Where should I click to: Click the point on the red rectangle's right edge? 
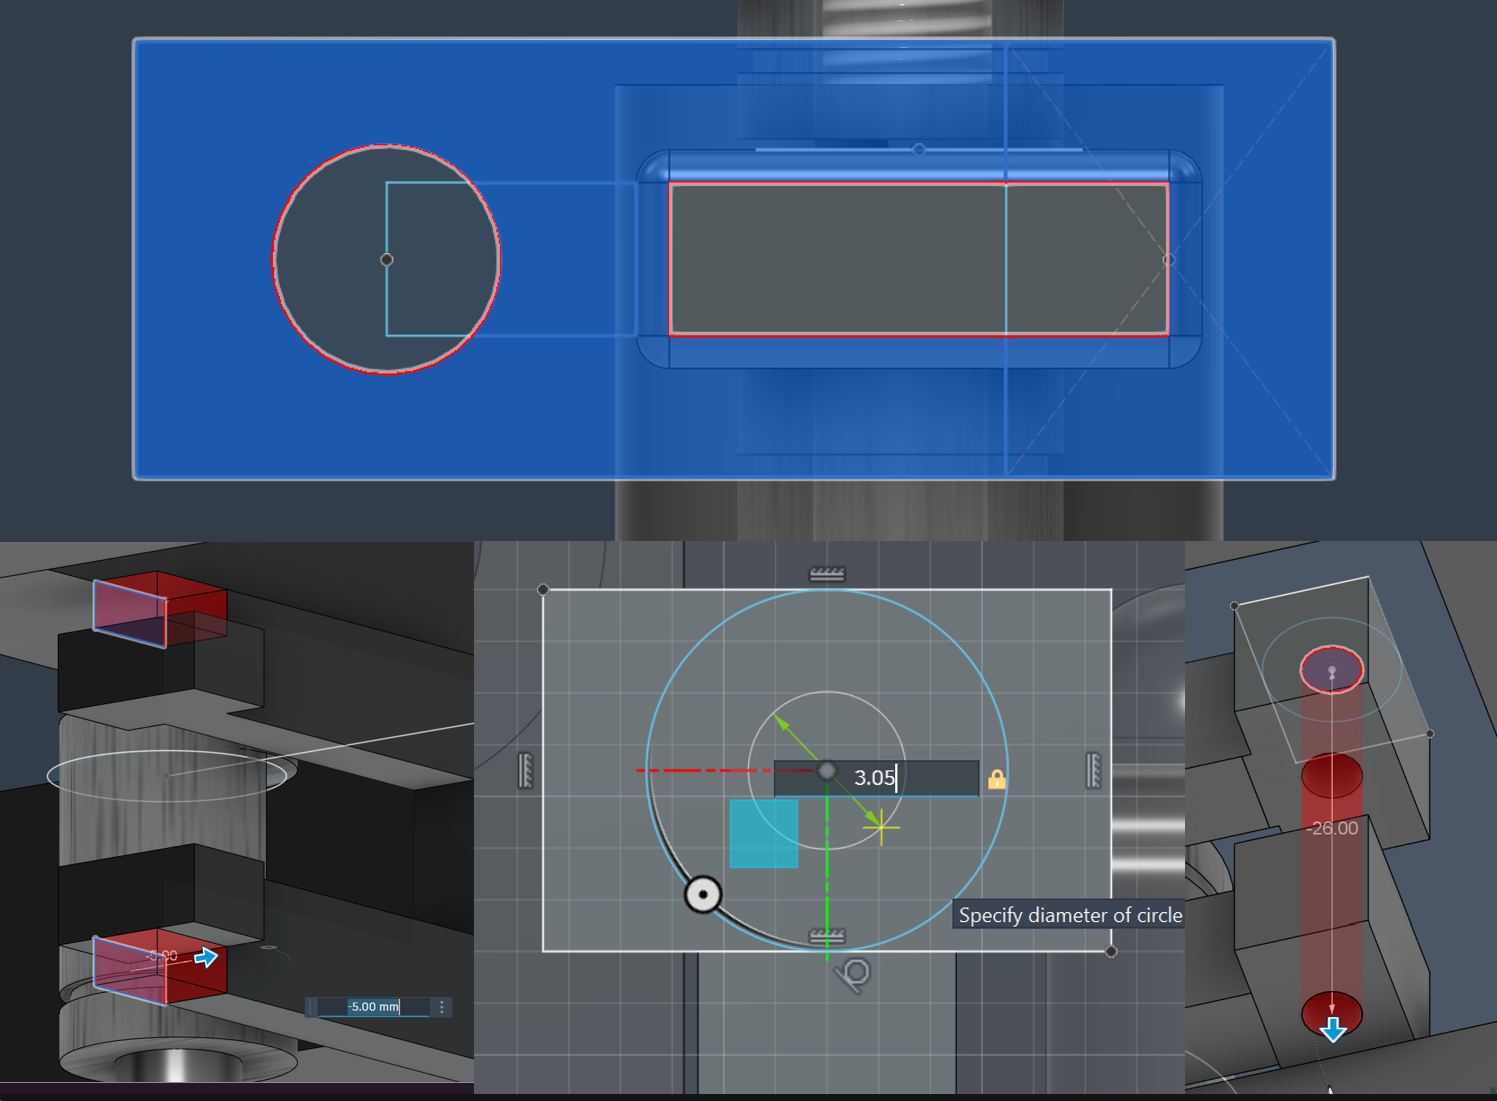click(x=1168, y=260)
